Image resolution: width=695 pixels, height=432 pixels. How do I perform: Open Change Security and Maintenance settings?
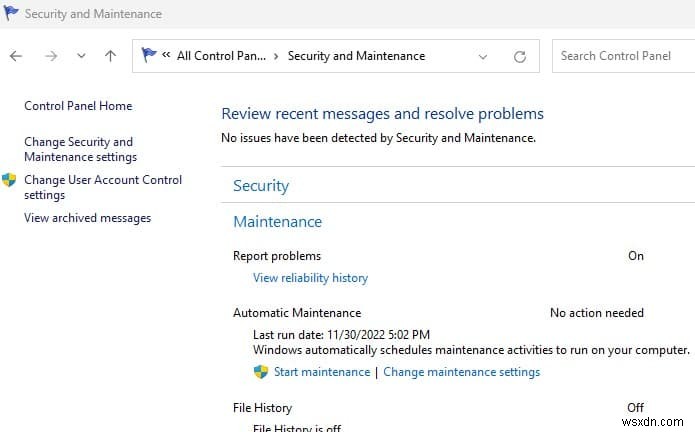pos(80,149)
